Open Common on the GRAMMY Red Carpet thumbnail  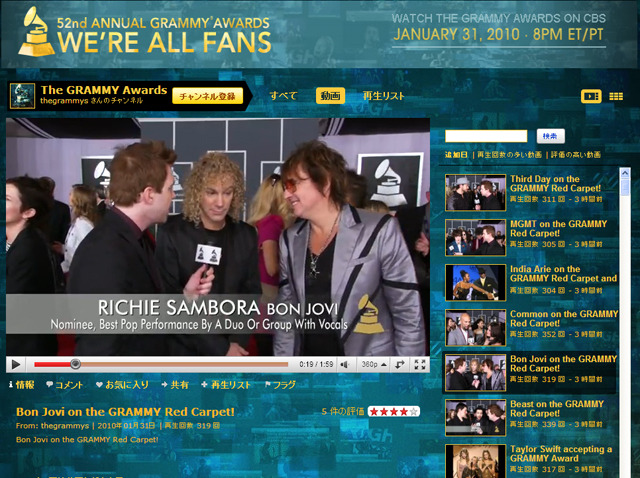[x=476, y=328]
